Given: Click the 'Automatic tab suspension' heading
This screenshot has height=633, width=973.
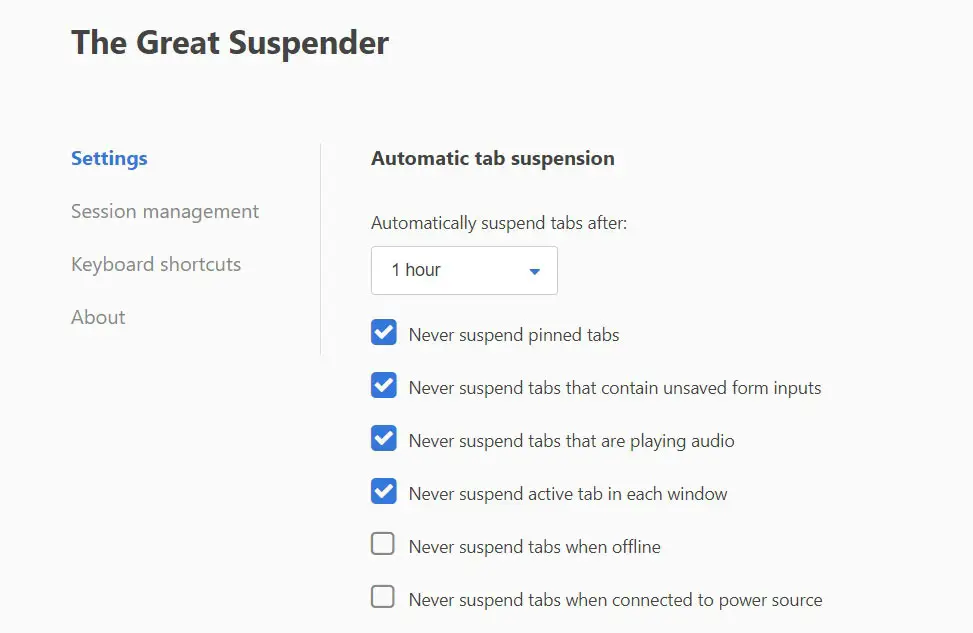Looking at the screenshot, I should point(493,159).
